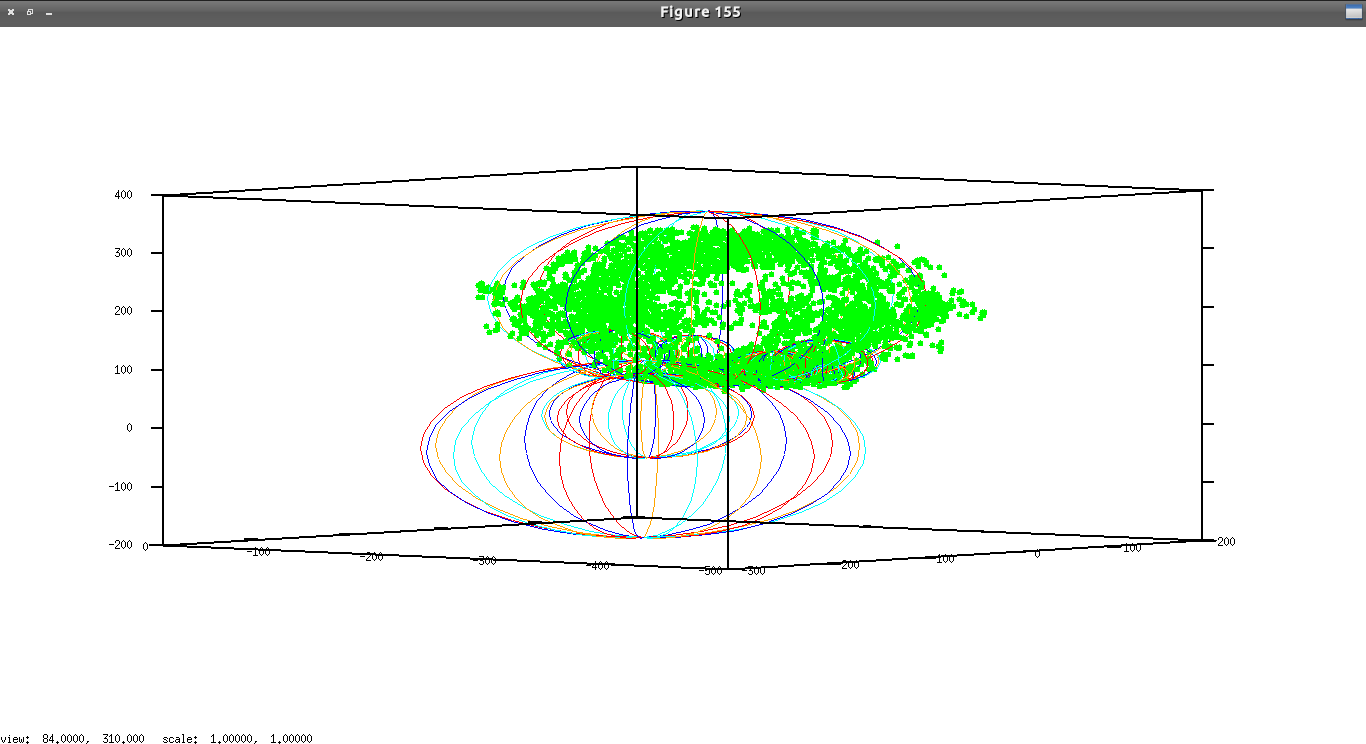This screenshot has height=744, width=1366.
Task: Click the "Figure 155" title text
Action: click(x=700, y=12)
